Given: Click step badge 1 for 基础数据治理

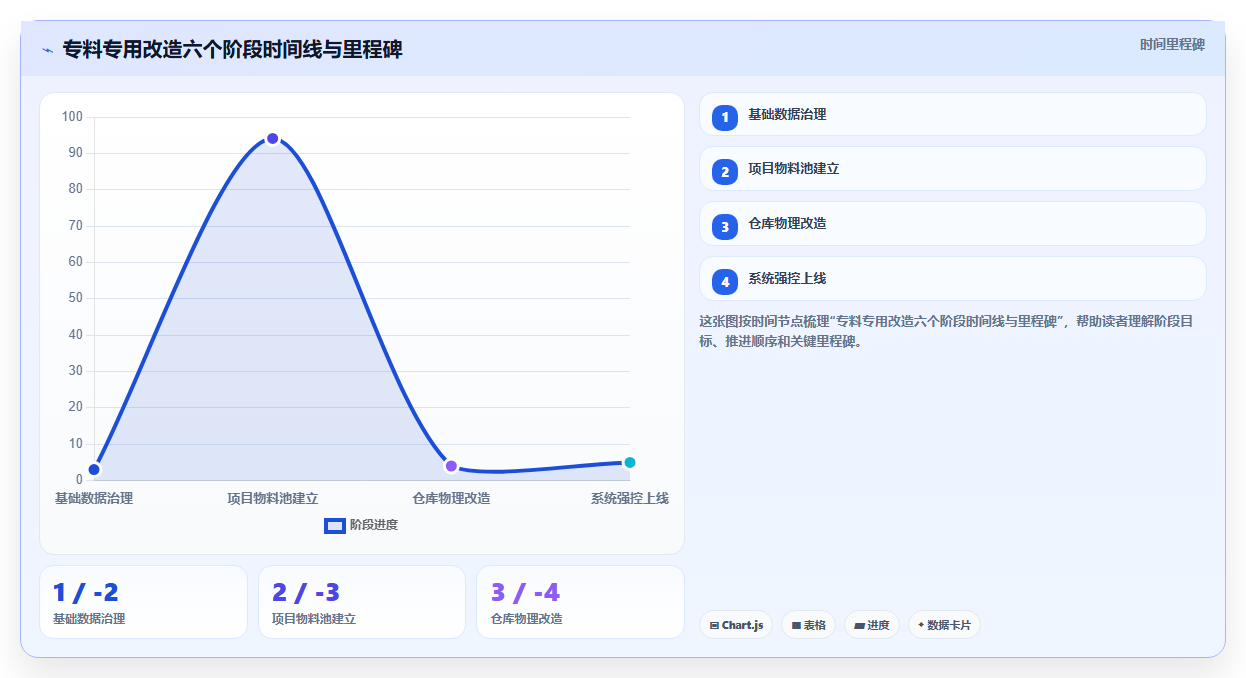Looking at the screenshot, I should point(725,117).
